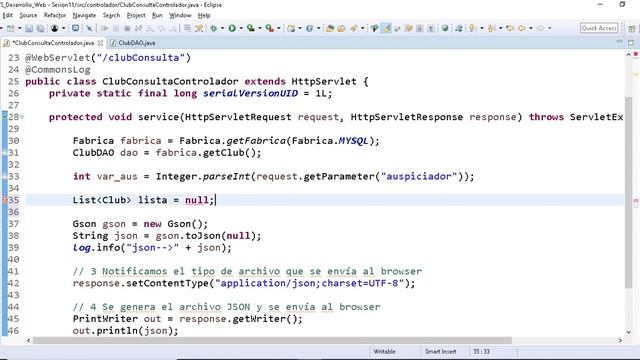Click the Quick Access search field
640x360 pixels.
(x=599, y=28)
